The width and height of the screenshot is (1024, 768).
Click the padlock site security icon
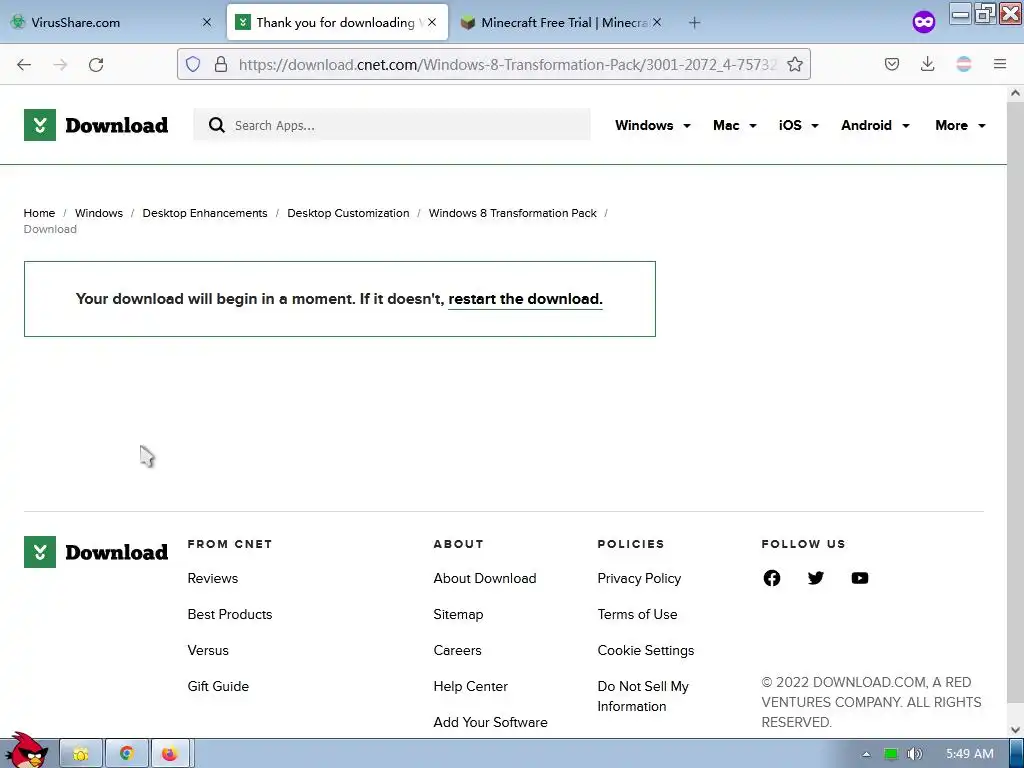(221, 64)
